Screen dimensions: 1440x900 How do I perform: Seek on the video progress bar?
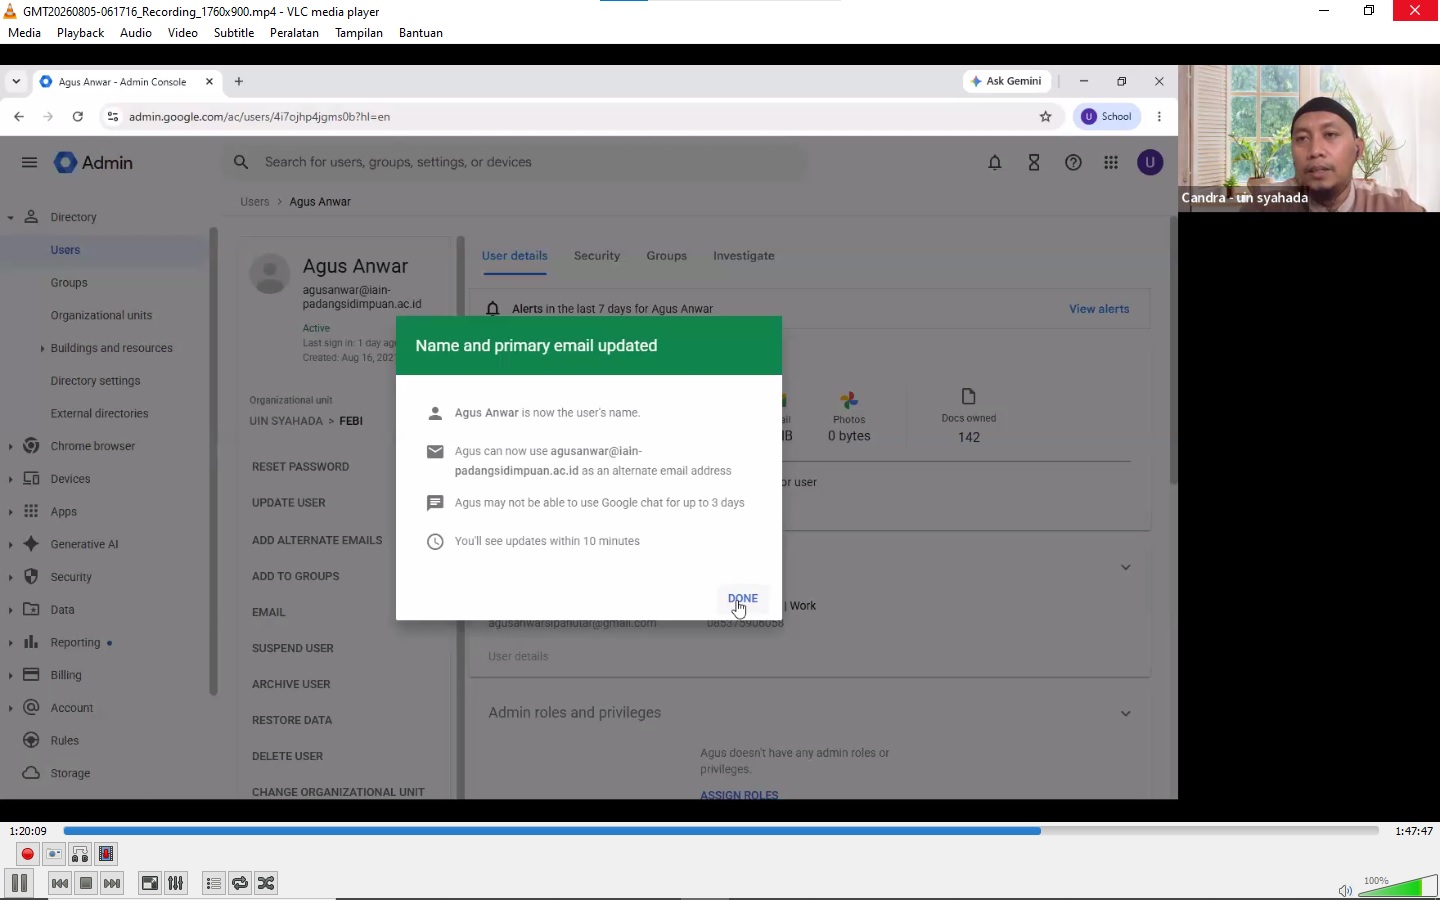coord(721,831)
